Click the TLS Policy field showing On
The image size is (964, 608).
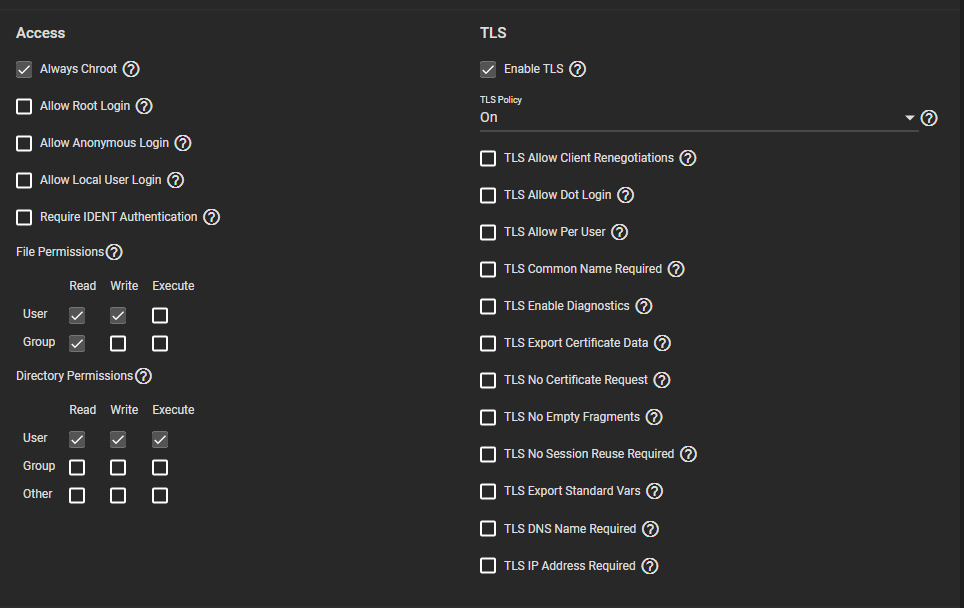point(690,118)
